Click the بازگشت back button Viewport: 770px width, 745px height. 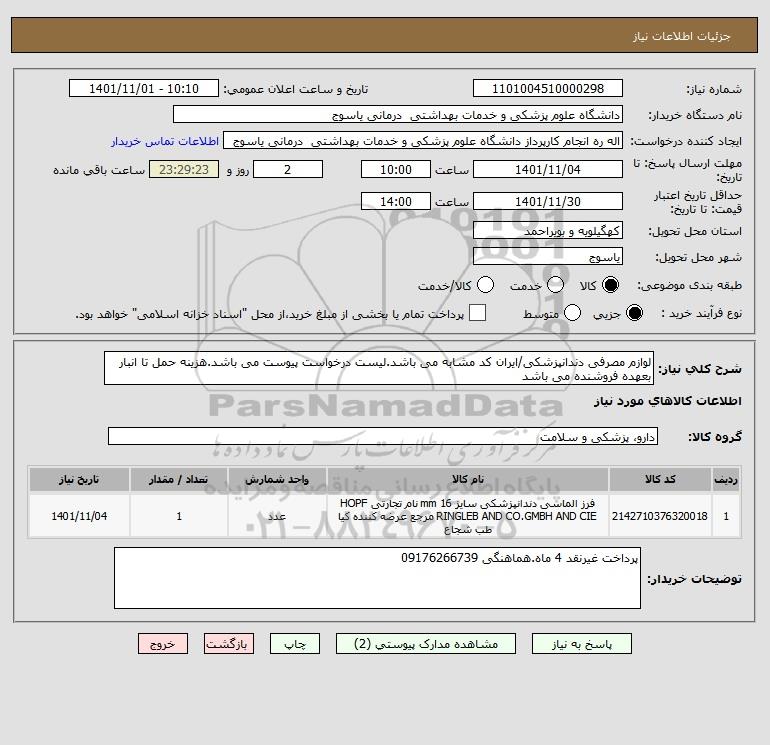[x=229, y=644]
